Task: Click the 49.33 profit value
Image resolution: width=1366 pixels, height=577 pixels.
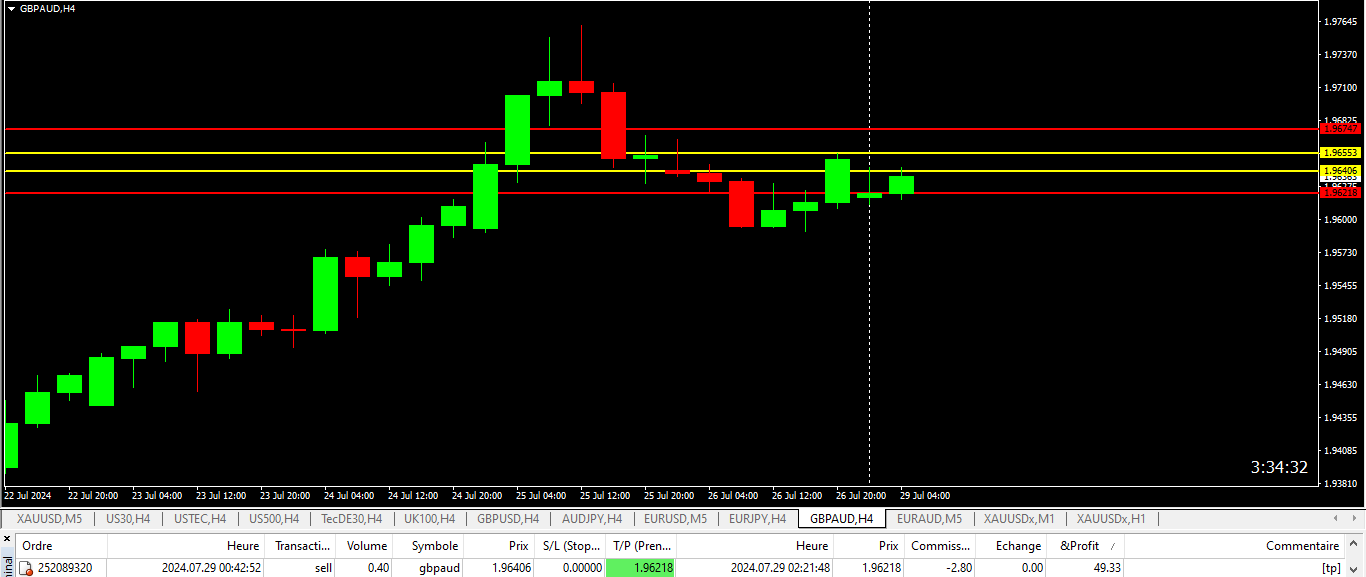Action: (1105, 568)
